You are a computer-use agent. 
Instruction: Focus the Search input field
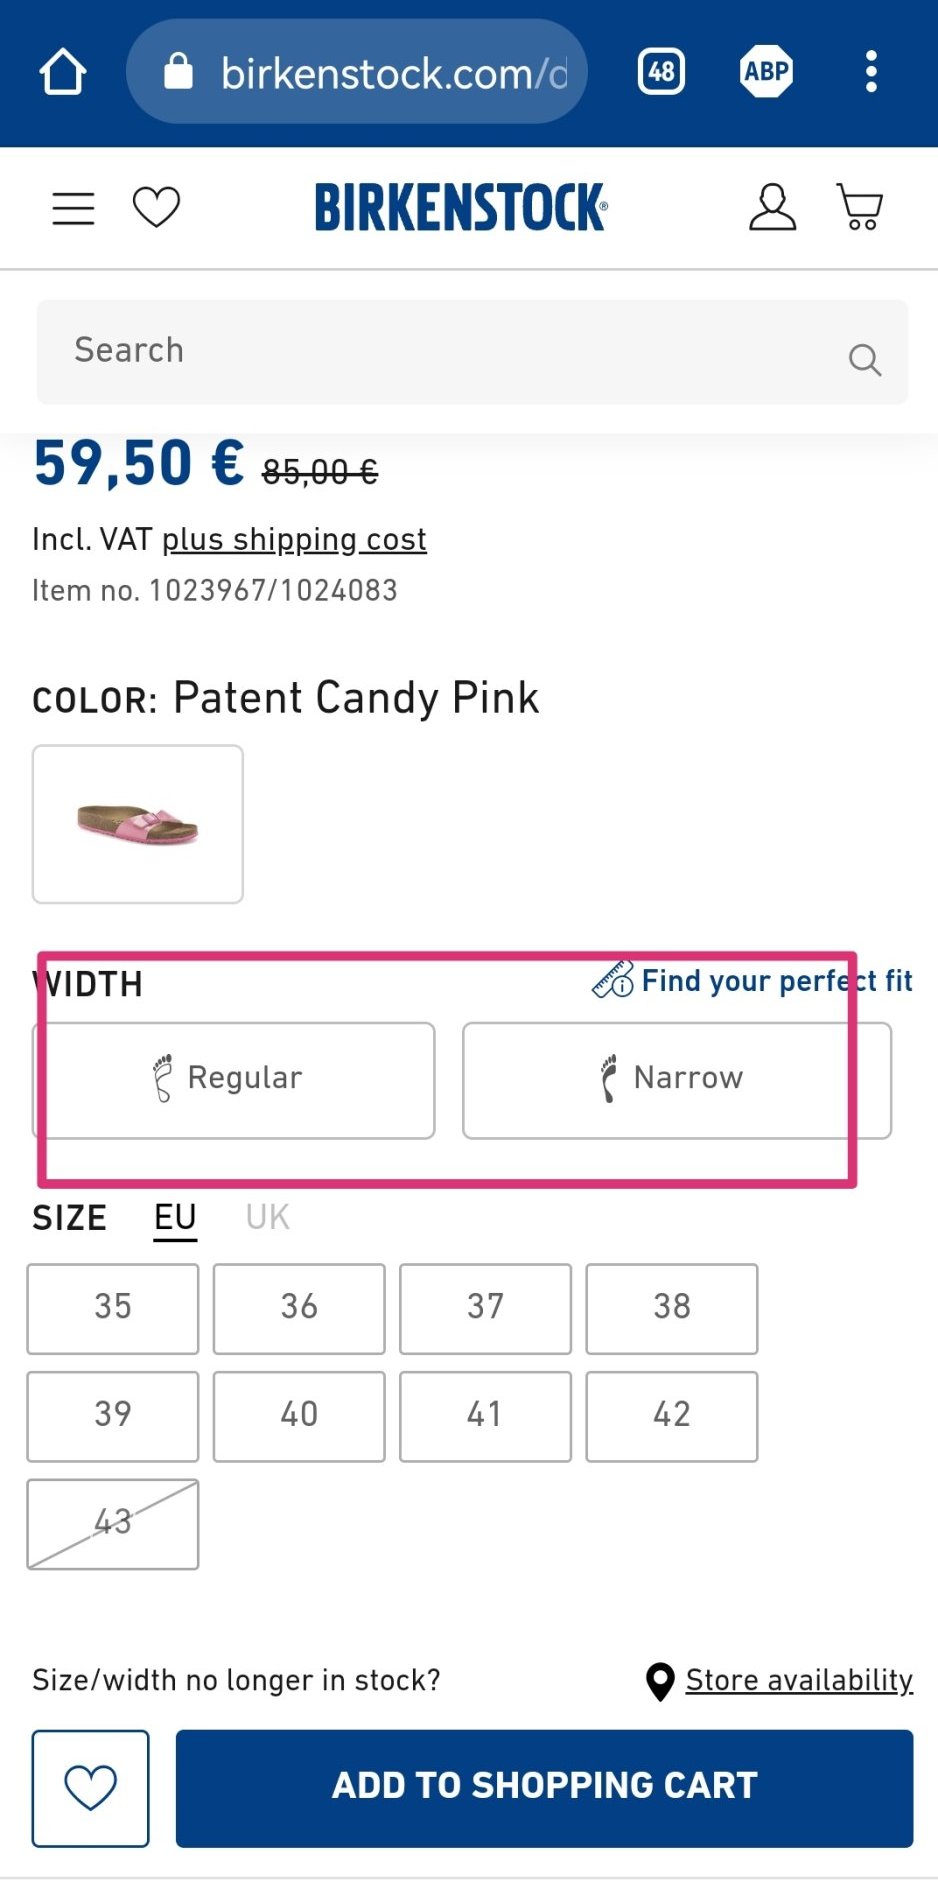point(440,352)
